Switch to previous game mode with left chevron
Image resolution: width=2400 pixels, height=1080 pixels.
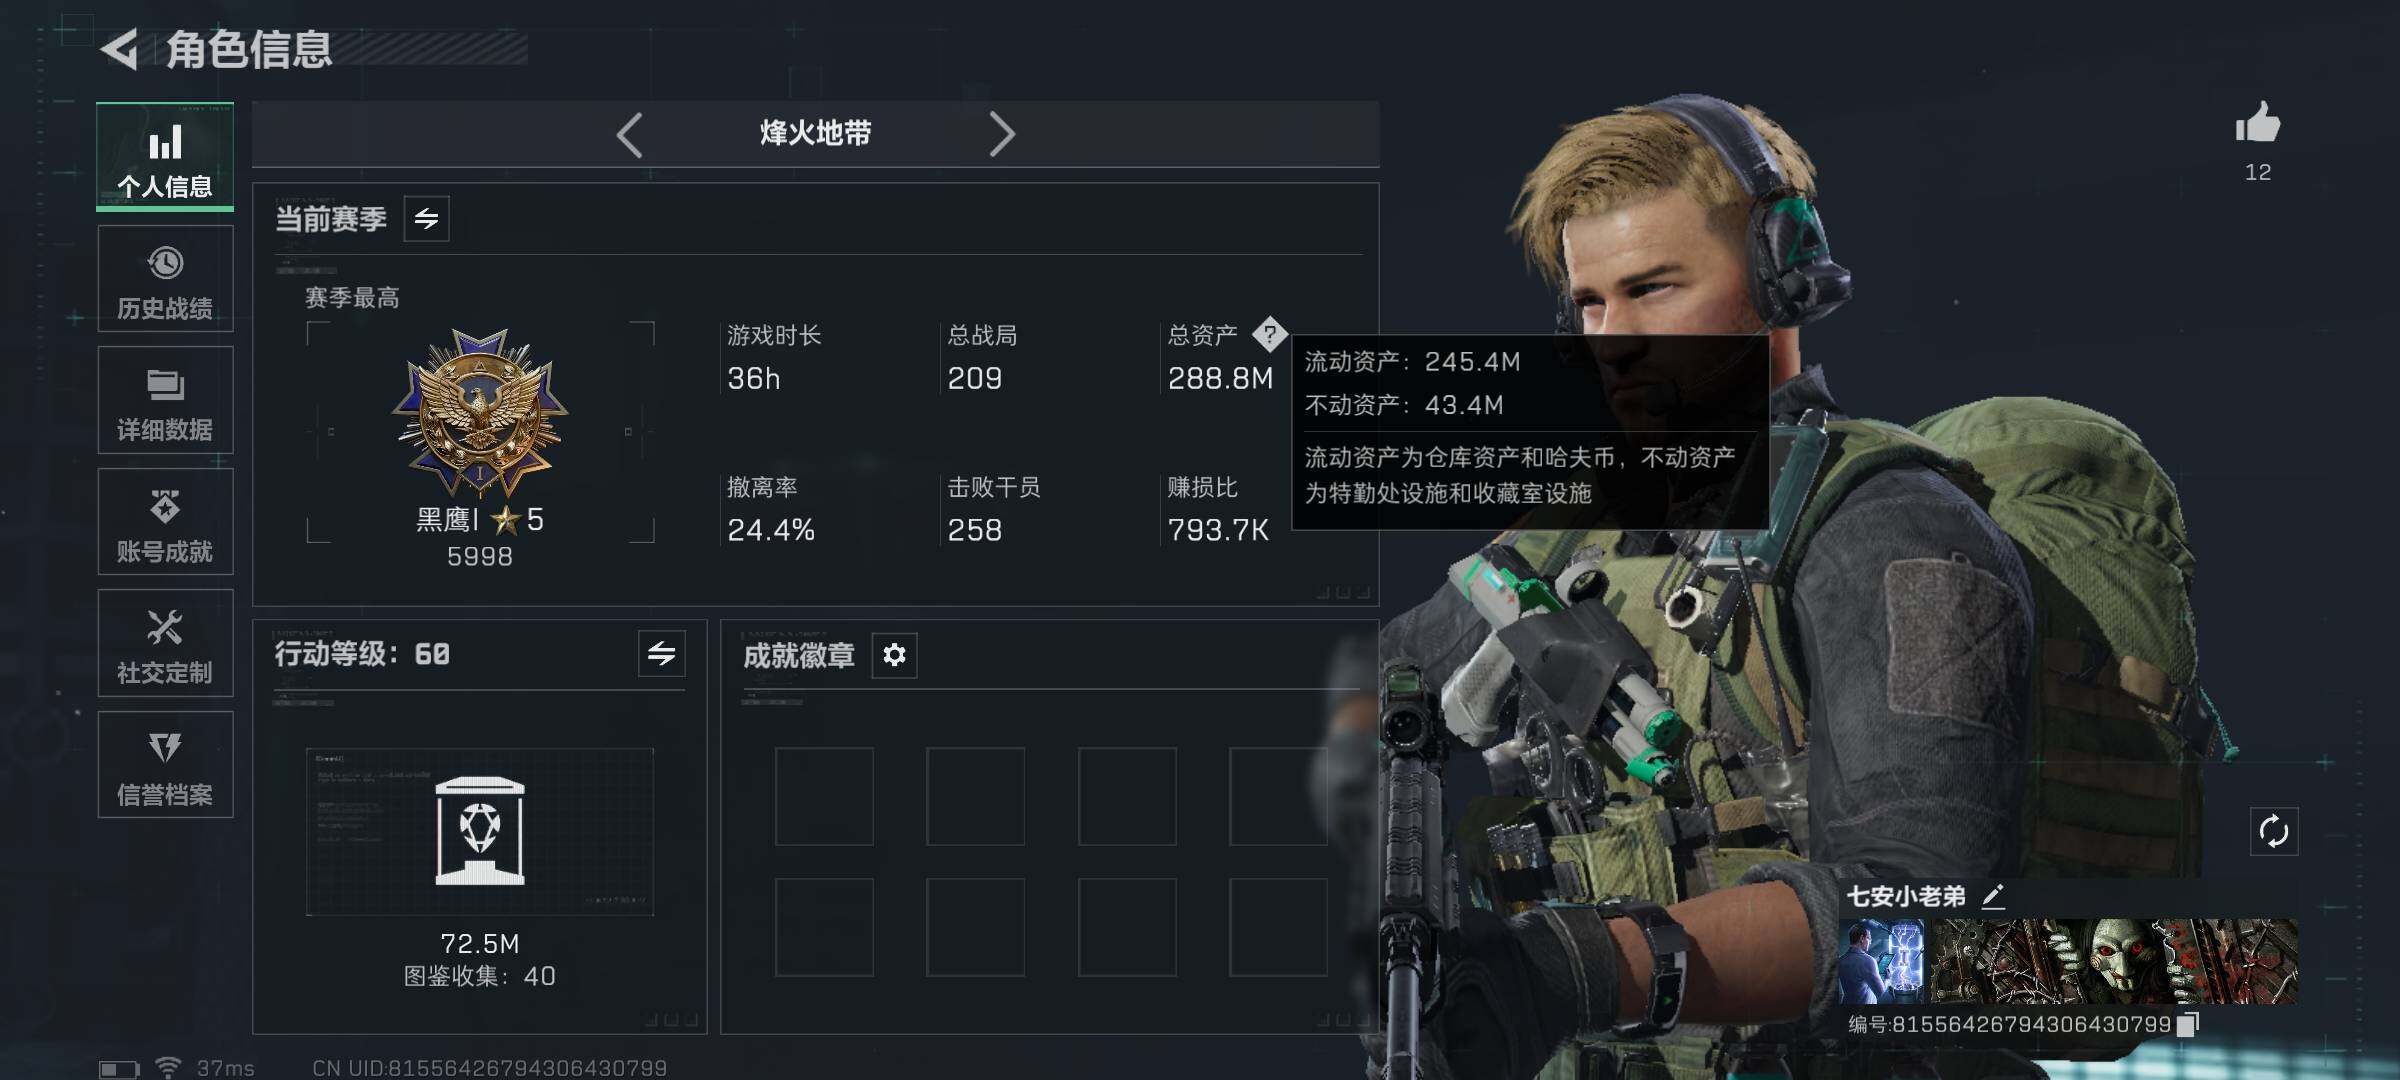629,134
